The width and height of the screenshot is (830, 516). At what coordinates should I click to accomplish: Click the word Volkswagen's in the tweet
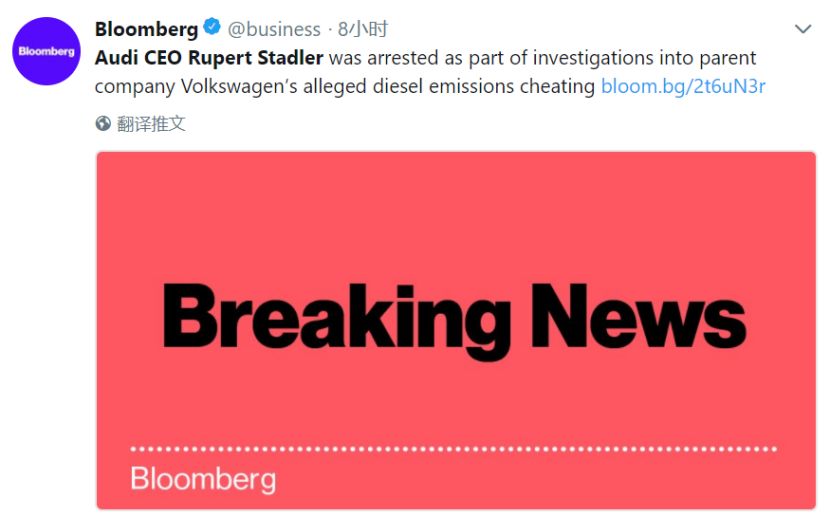coord(236,86)
